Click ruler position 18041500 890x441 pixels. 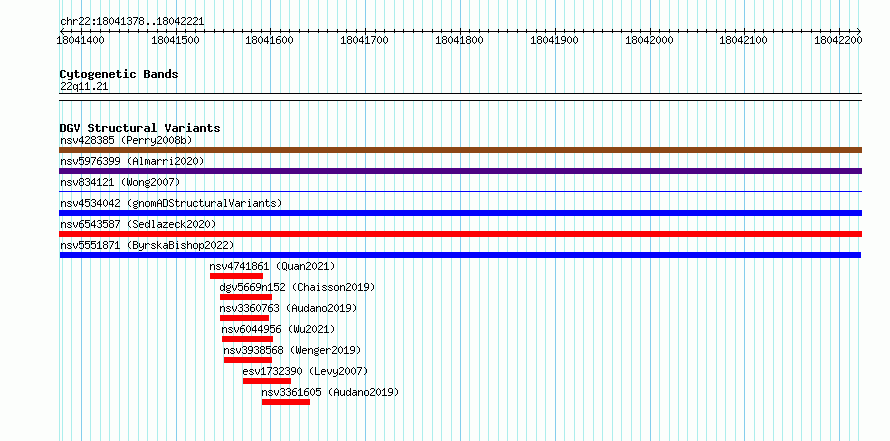click(x=175, y=40)
